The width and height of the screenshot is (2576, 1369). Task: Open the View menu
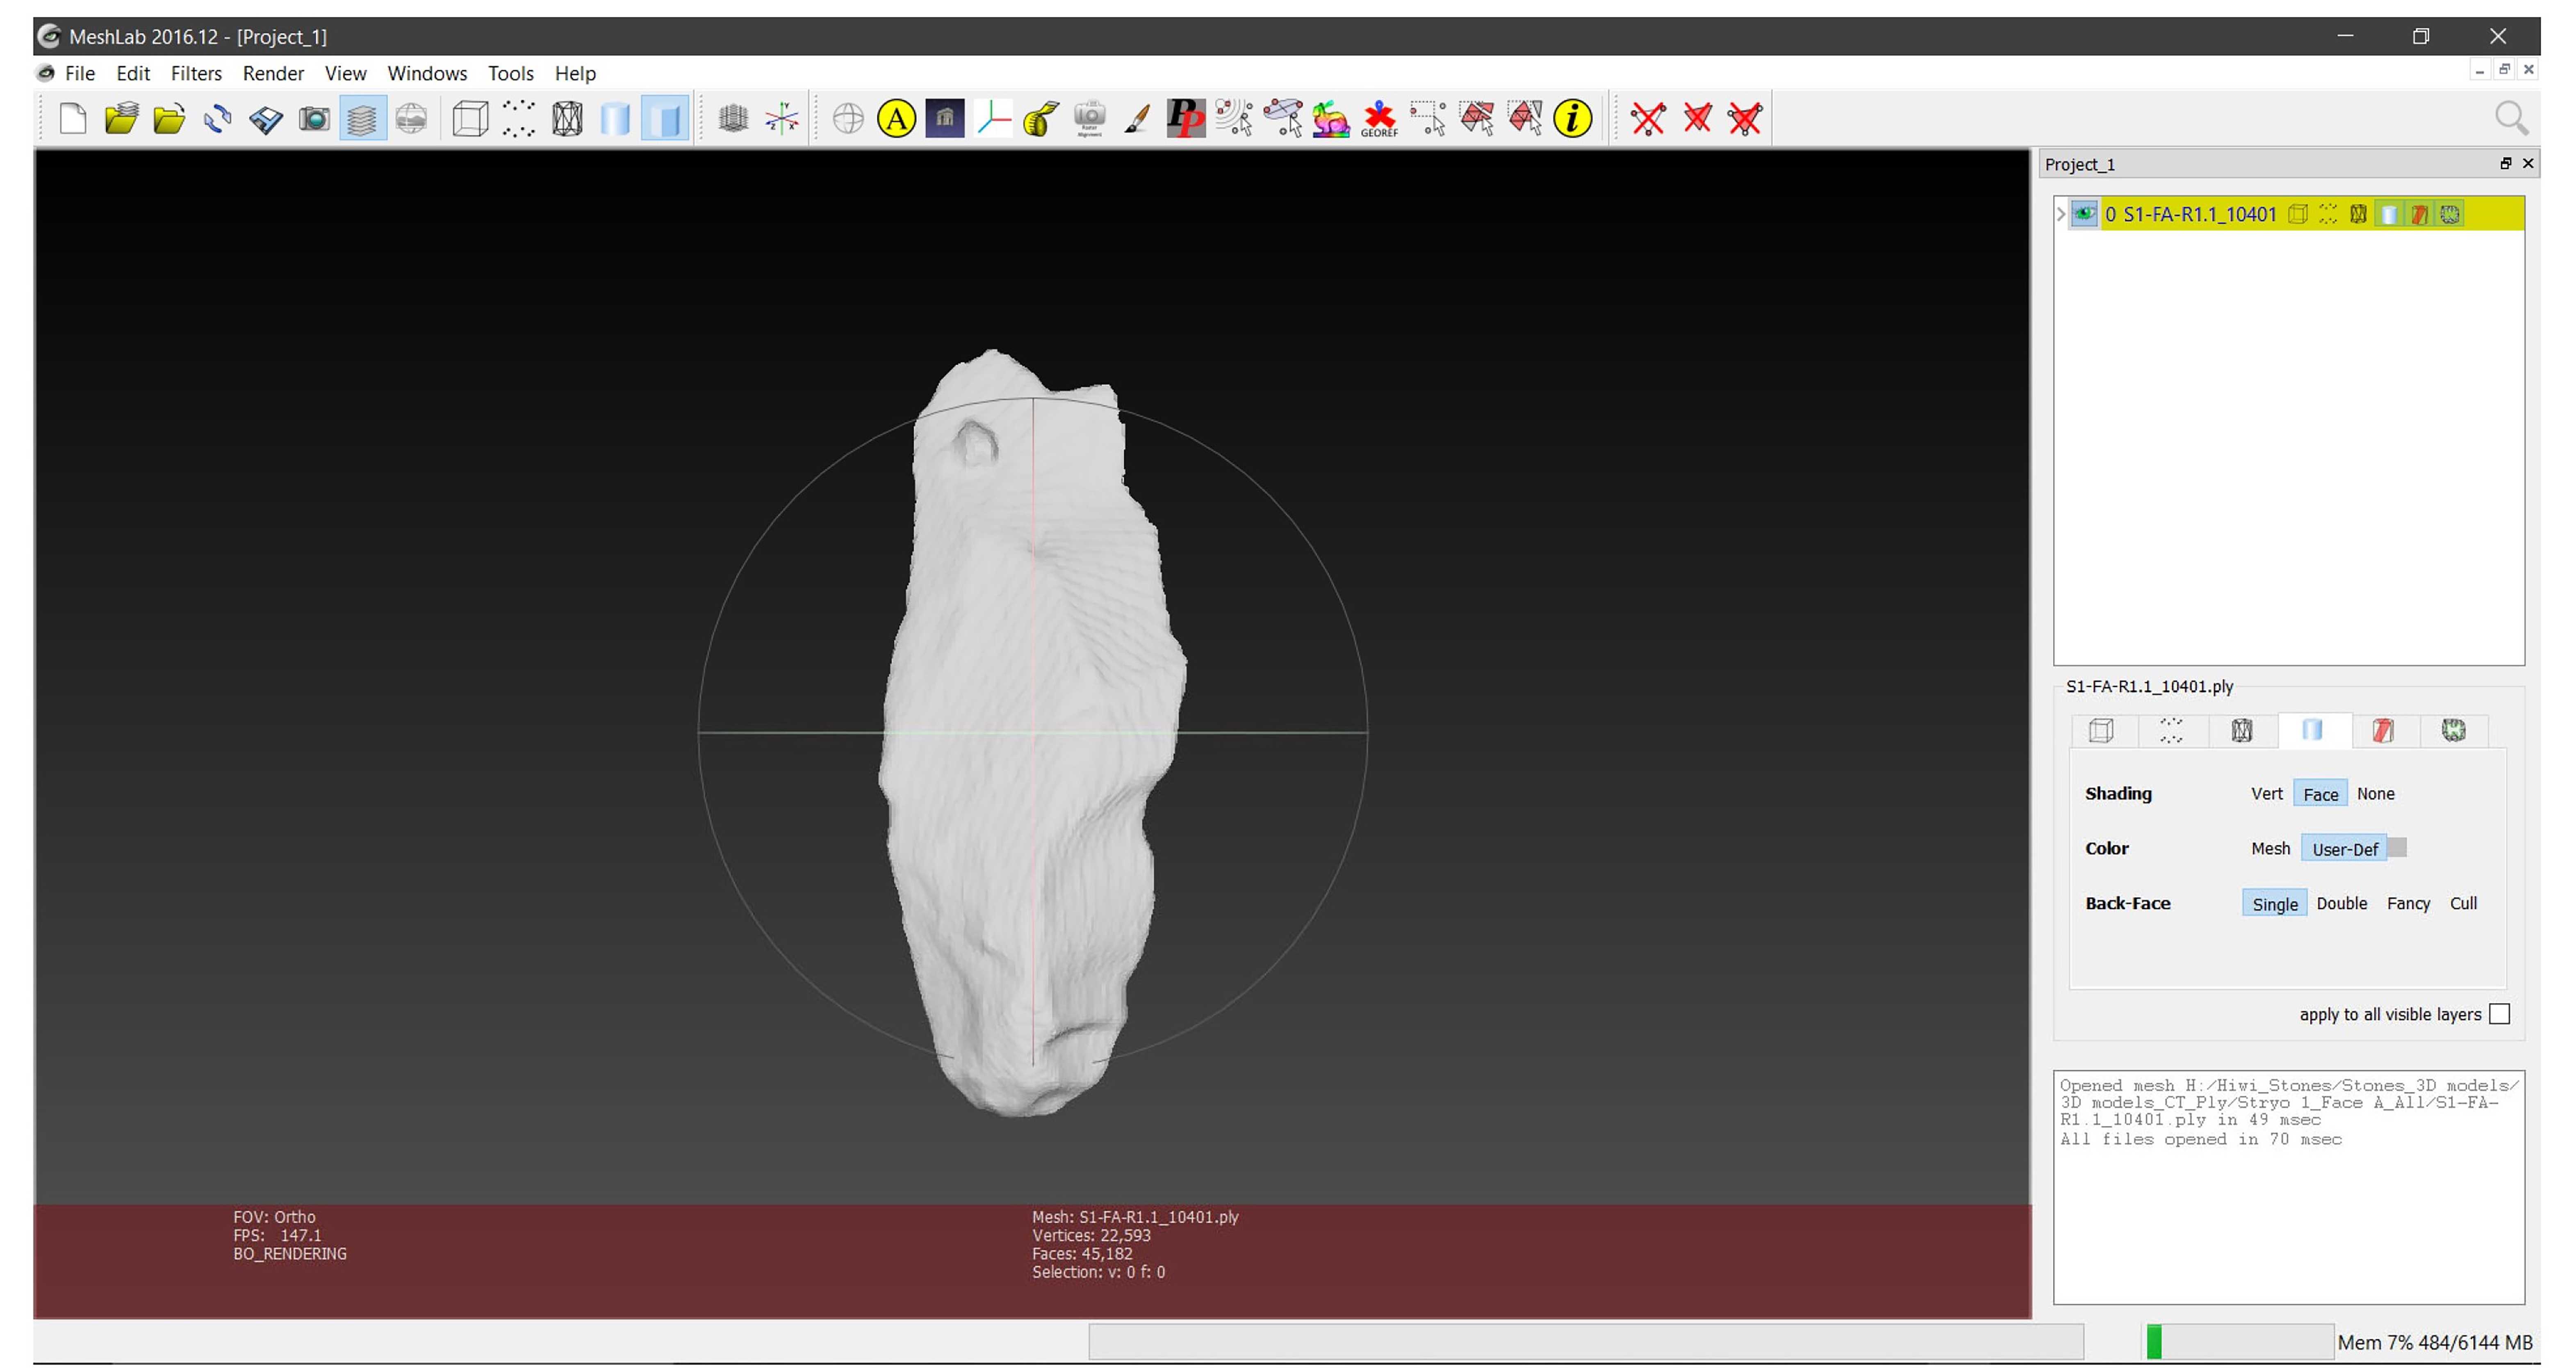point(346,73)
